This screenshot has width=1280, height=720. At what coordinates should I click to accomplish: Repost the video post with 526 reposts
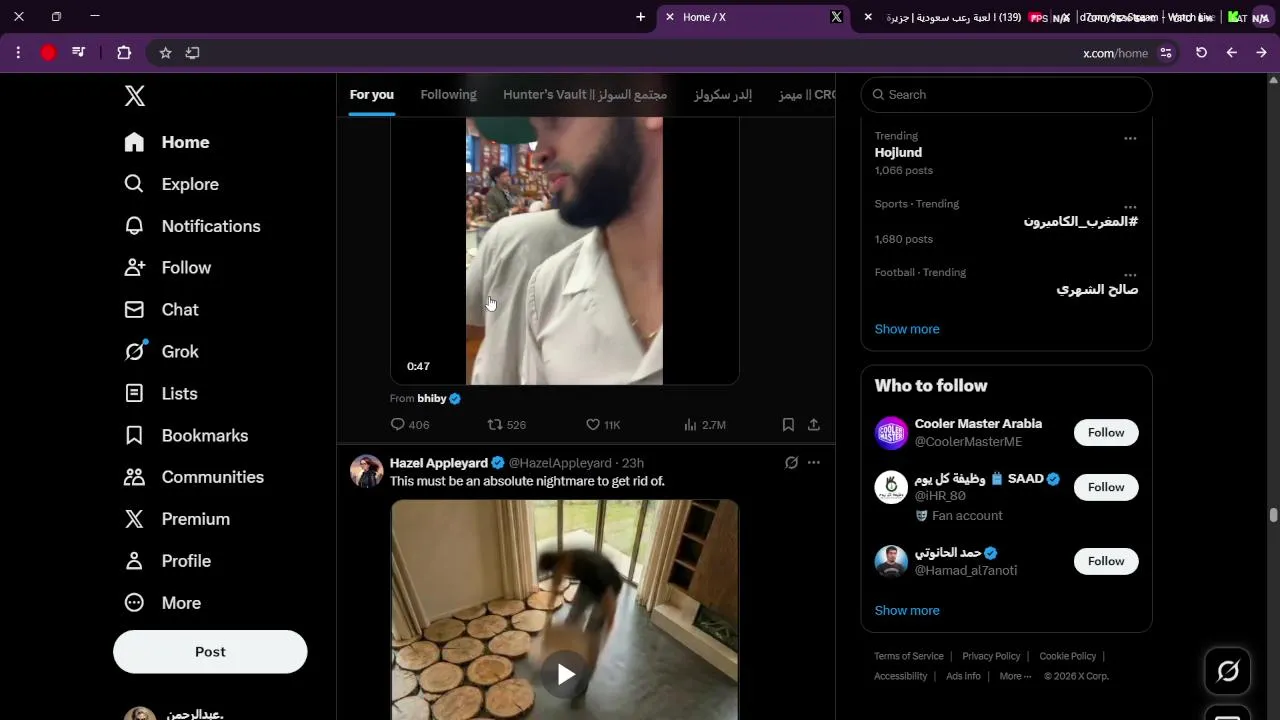(507, 425)
